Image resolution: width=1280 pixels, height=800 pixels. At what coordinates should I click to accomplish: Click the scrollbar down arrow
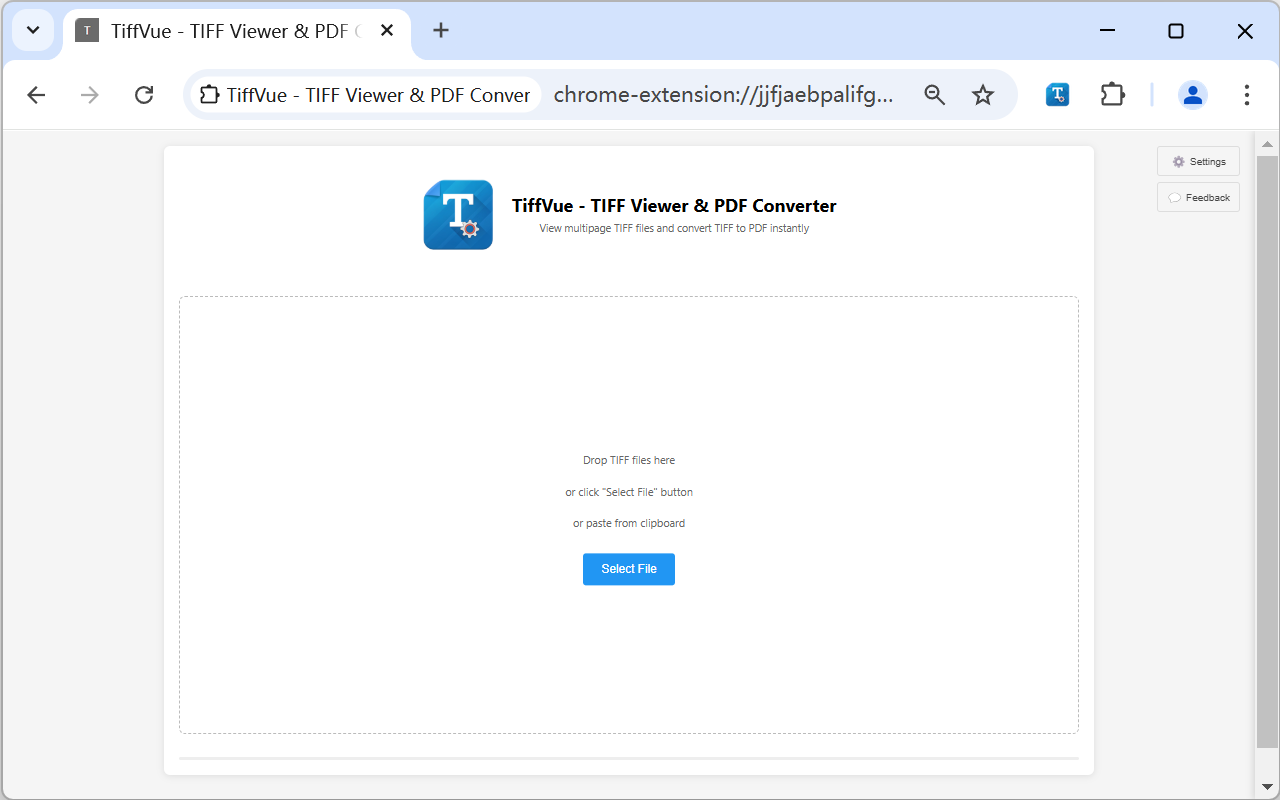pyautogui.click(x=1267, y=786)
